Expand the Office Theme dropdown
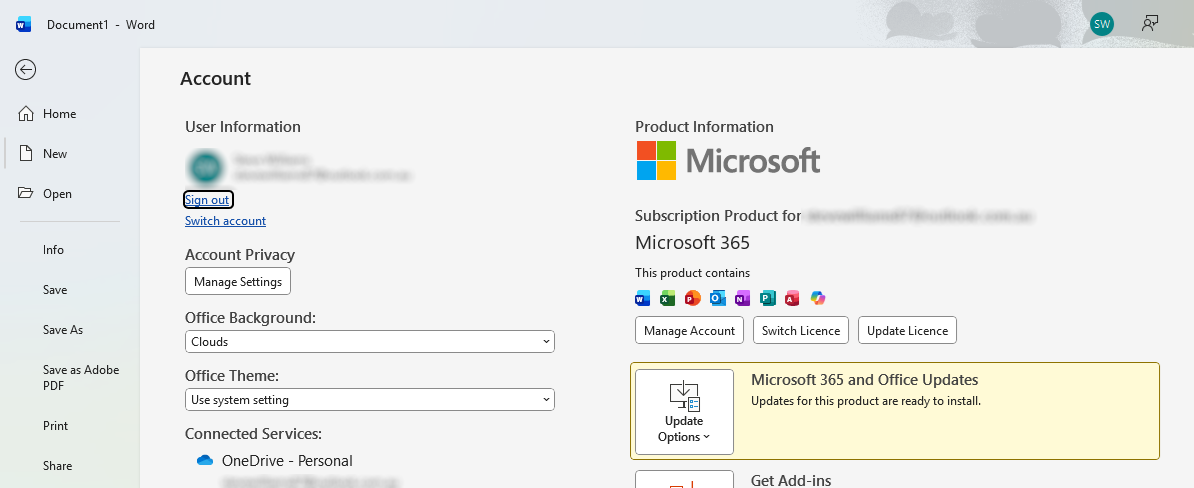Screen dimensions: 1194x488 click(x=369, y=400)
